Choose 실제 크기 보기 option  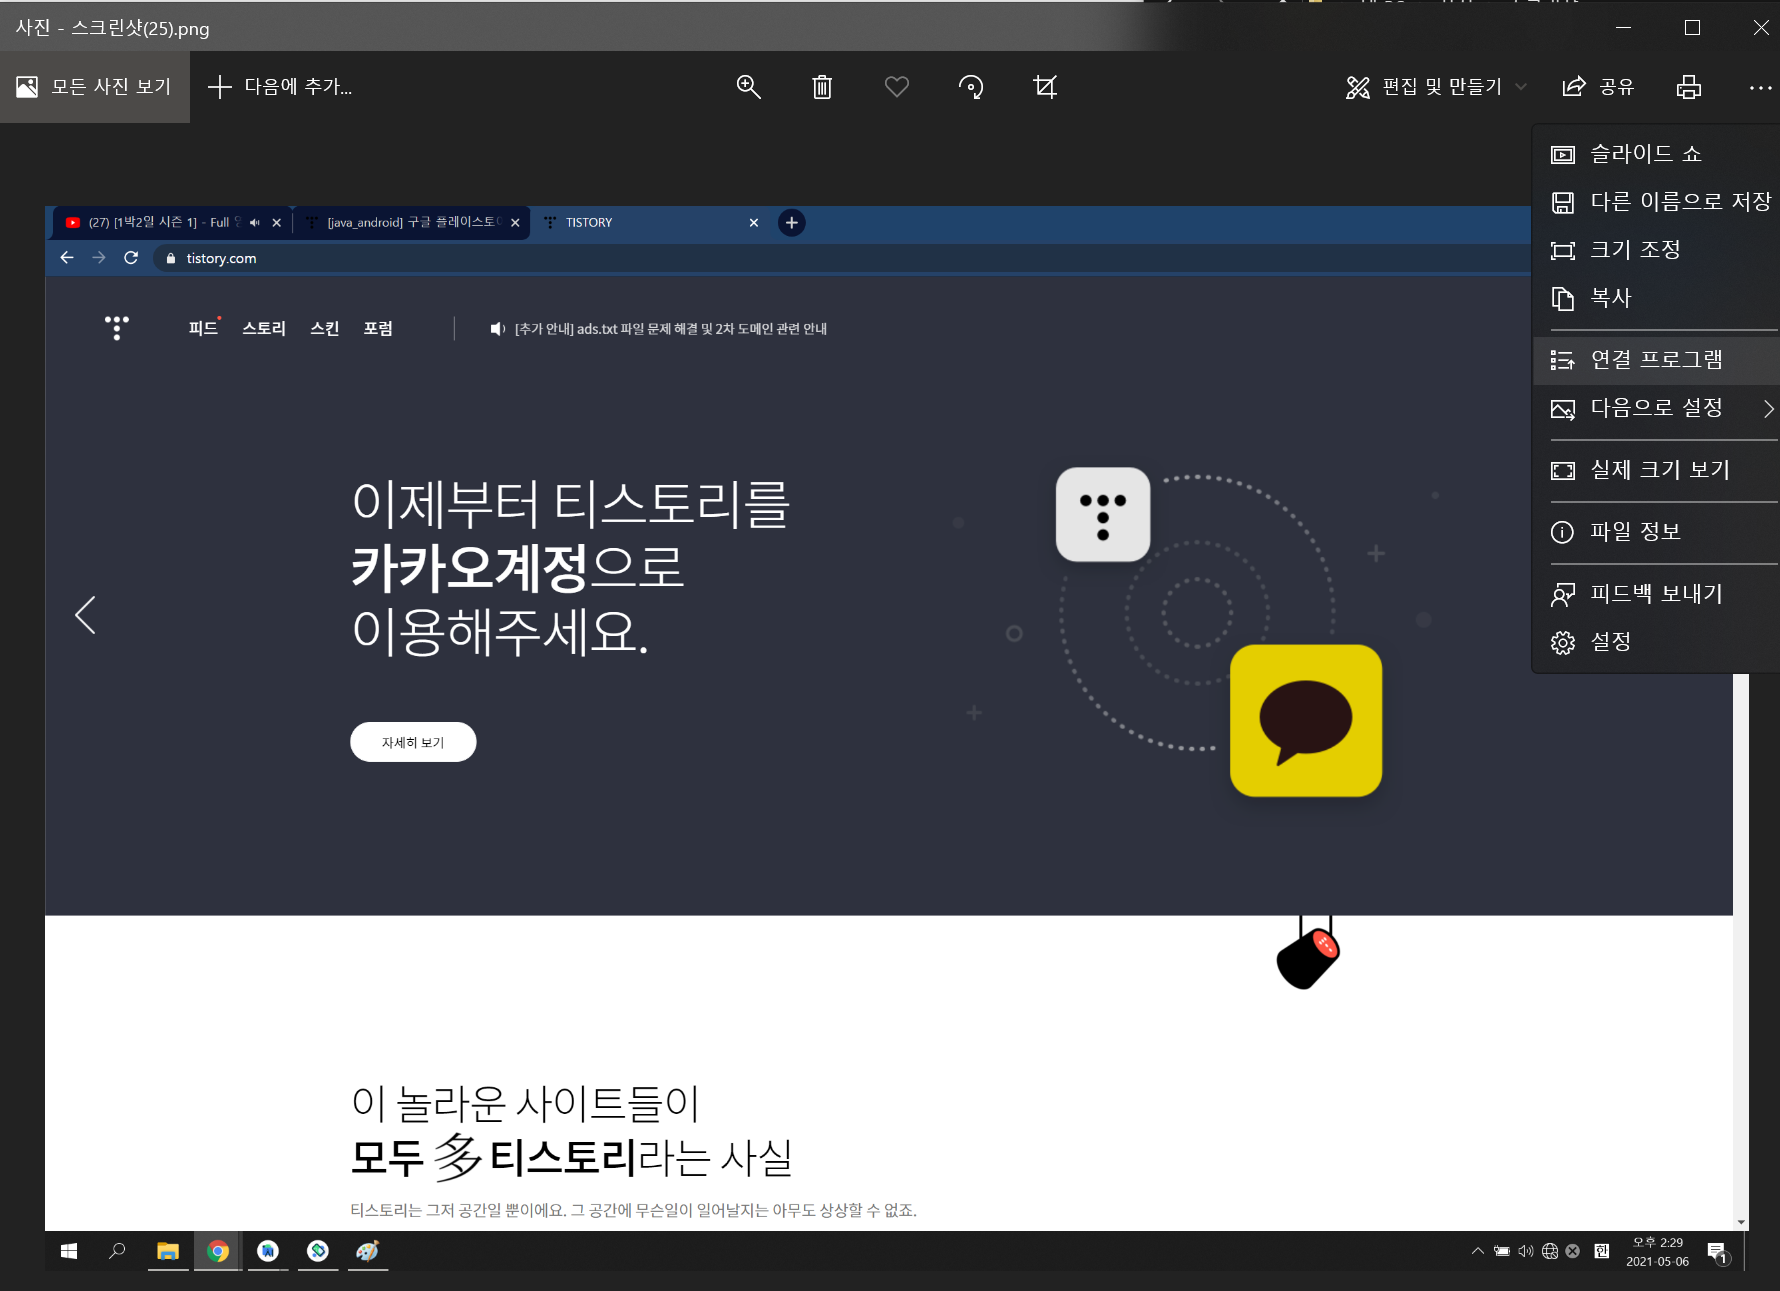click(x=1656, y=470)
